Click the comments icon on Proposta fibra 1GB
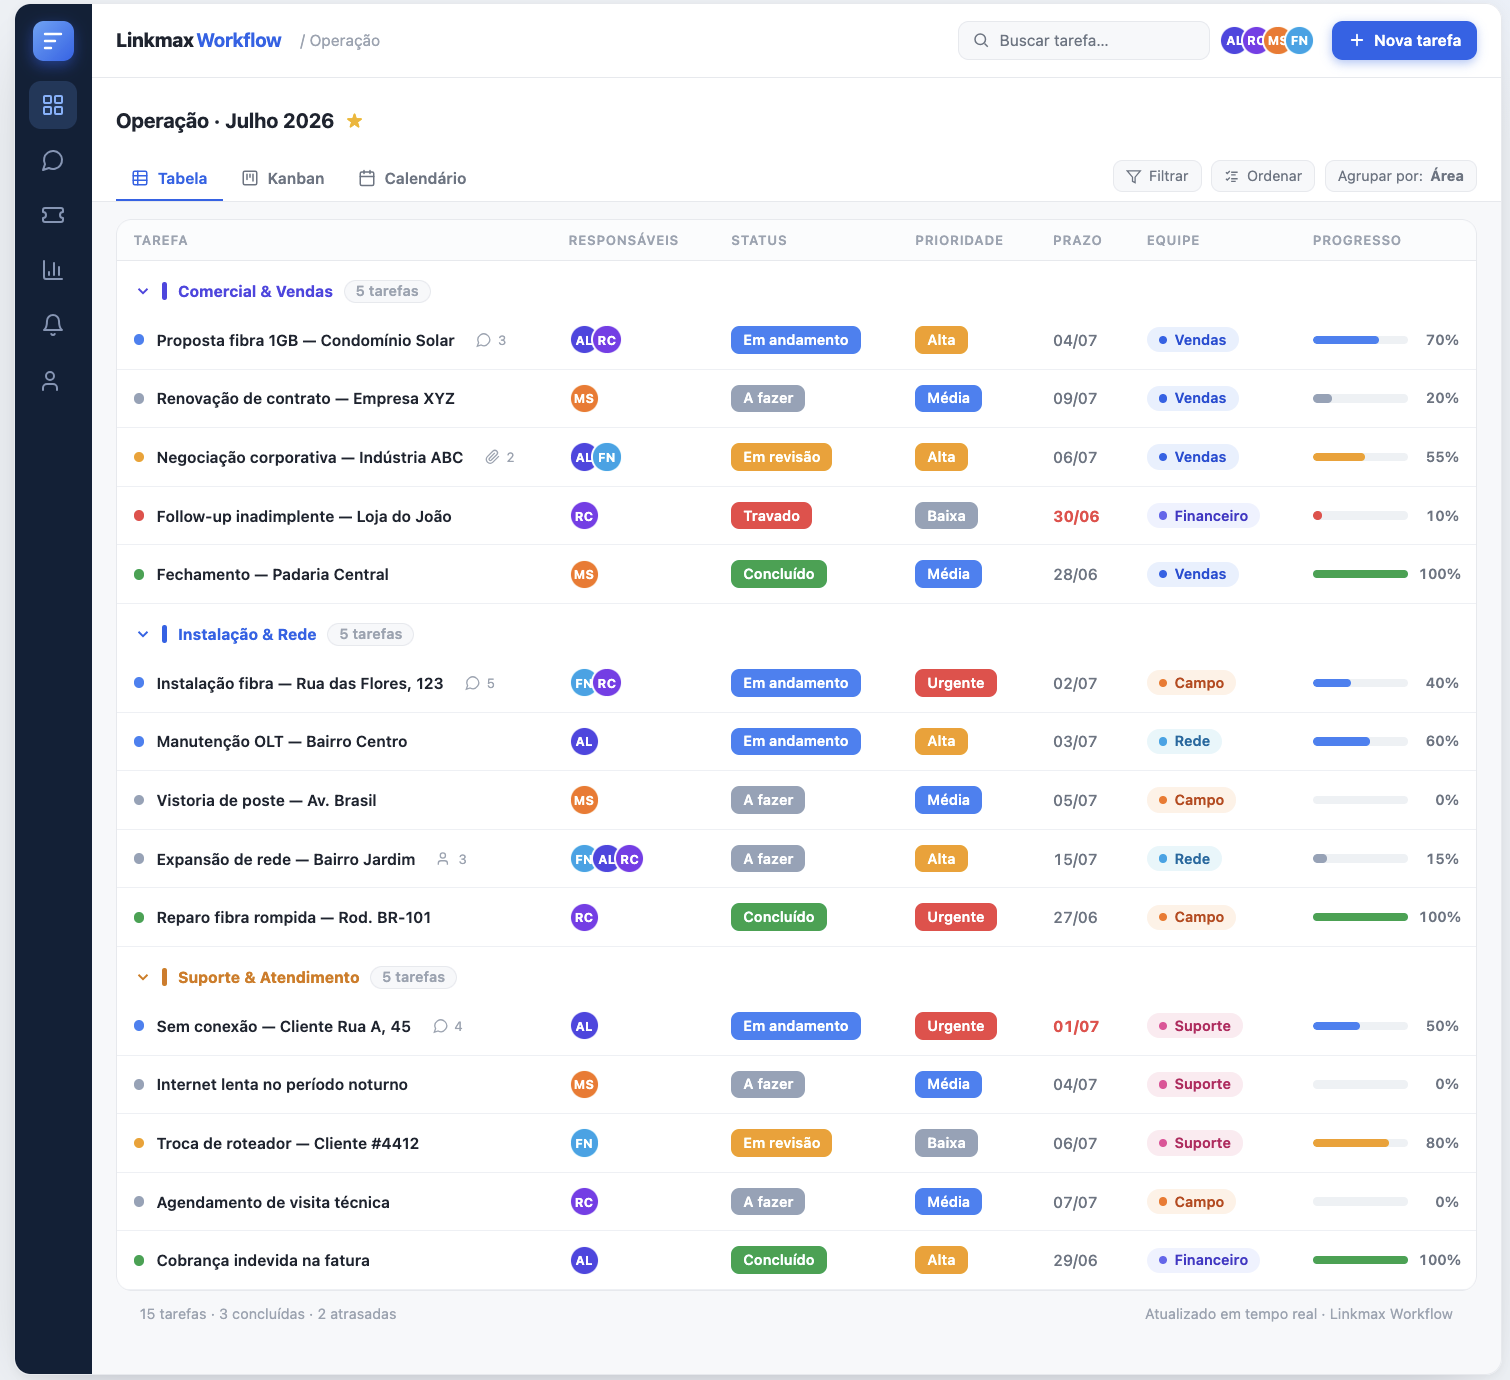Image resolution: width=1510 pixels, height=1380 pixels. point(484,340)
